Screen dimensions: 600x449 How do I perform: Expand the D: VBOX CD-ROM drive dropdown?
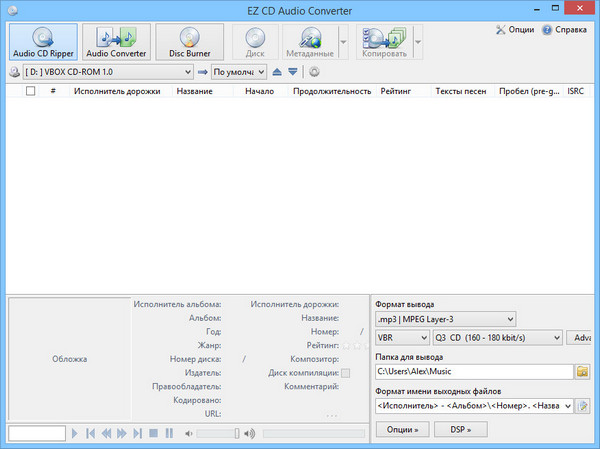click(188, 72)
